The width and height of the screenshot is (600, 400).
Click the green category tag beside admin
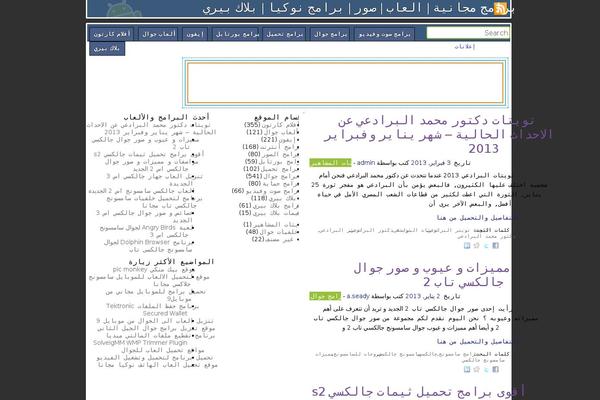tap(330, 163)
